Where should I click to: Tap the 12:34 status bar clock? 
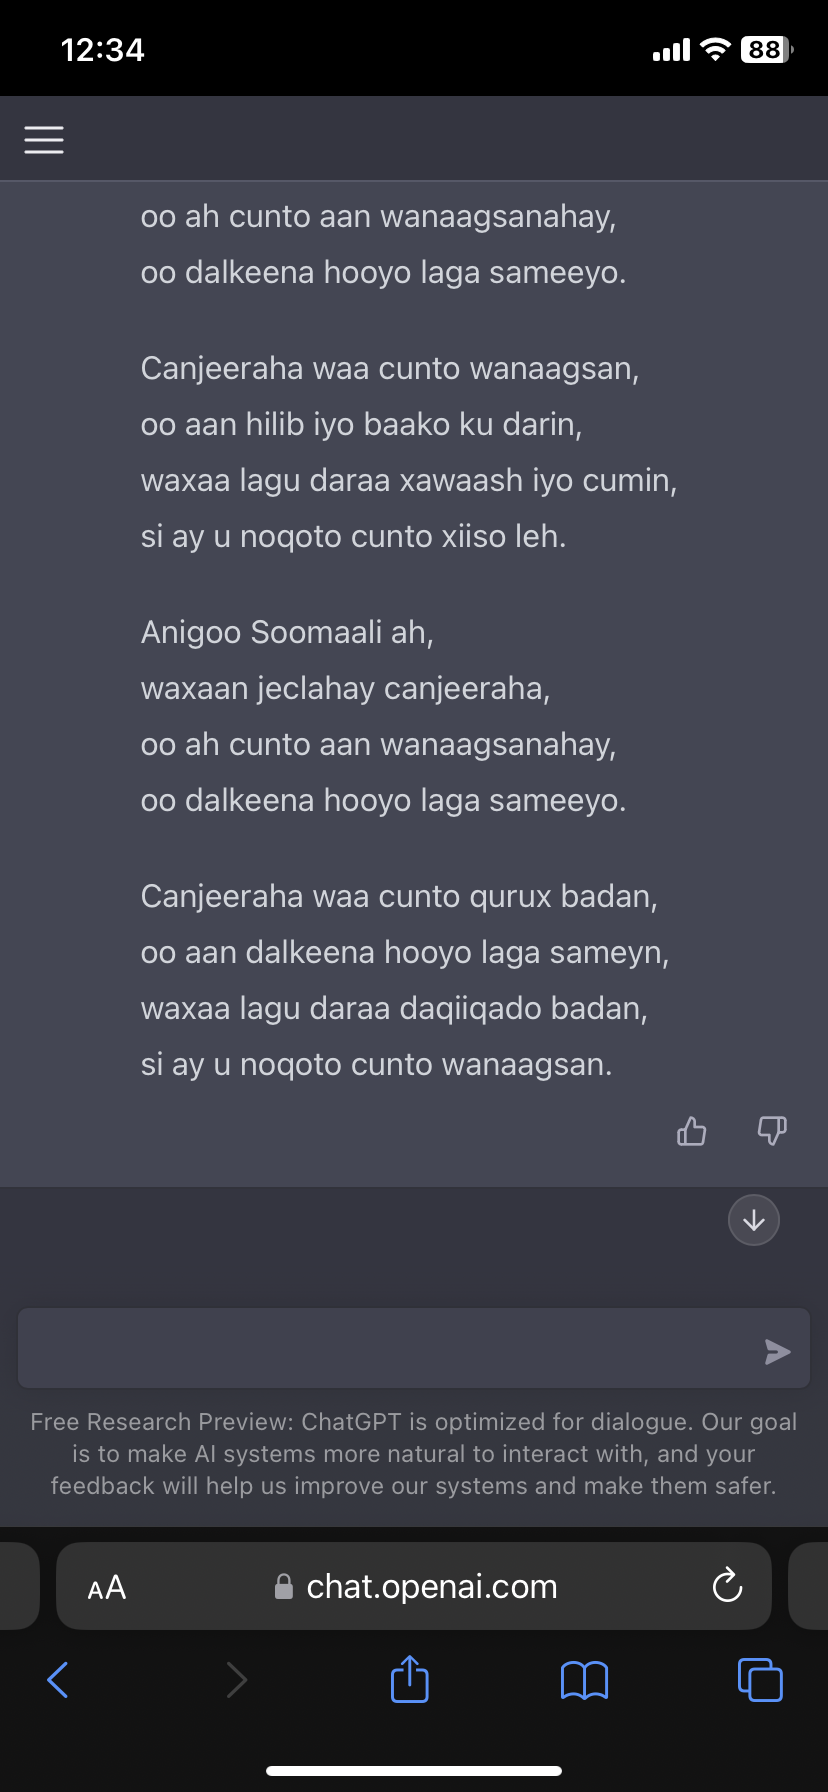coord(102,50)
